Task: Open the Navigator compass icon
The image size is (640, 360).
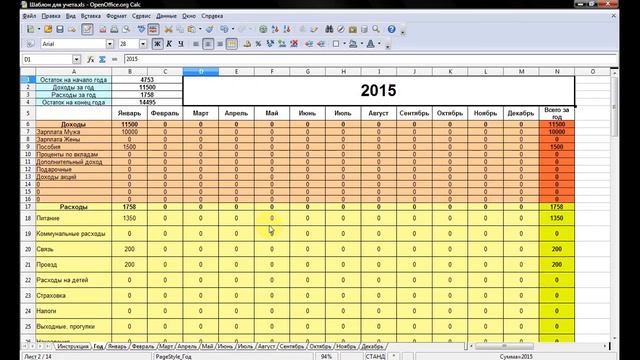Action: [341, 29]
